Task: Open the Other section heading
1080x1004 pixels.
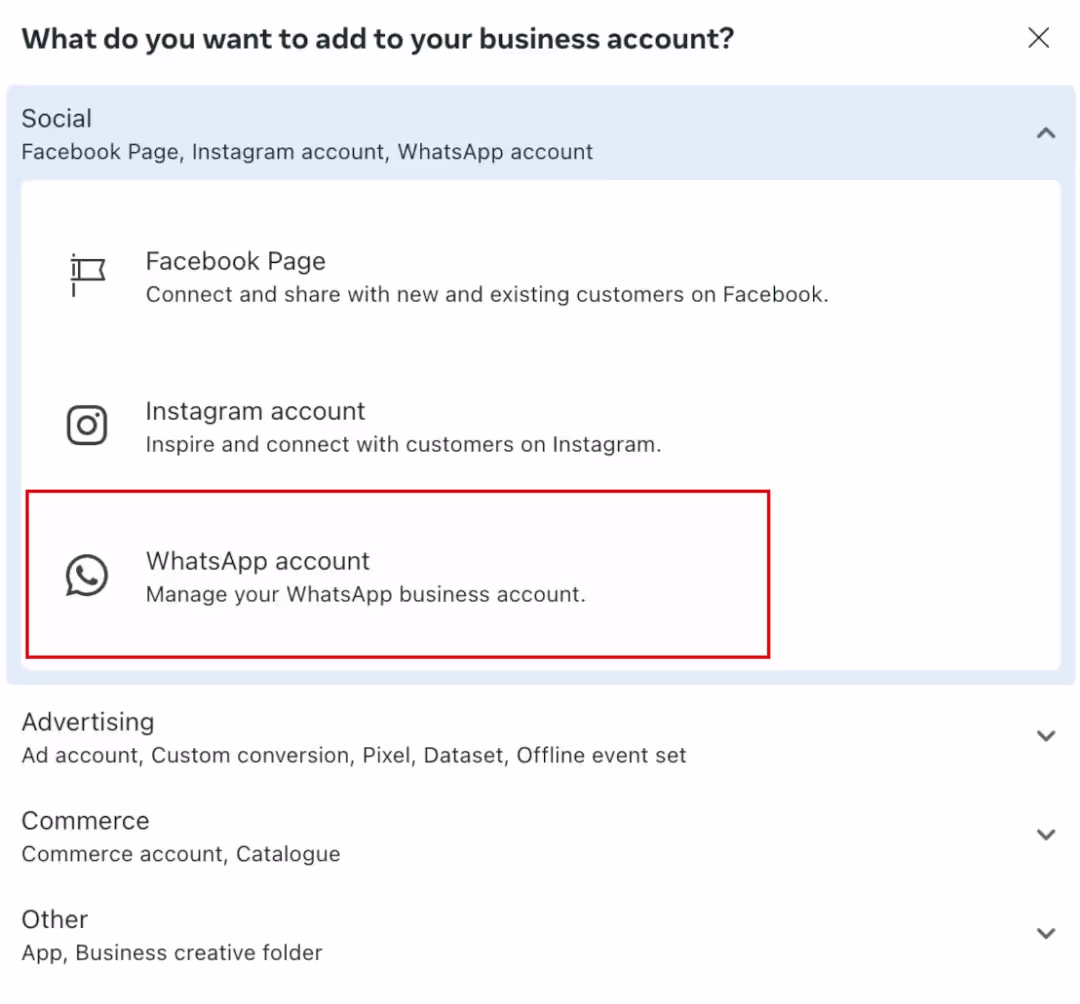Action: point(54,919)
